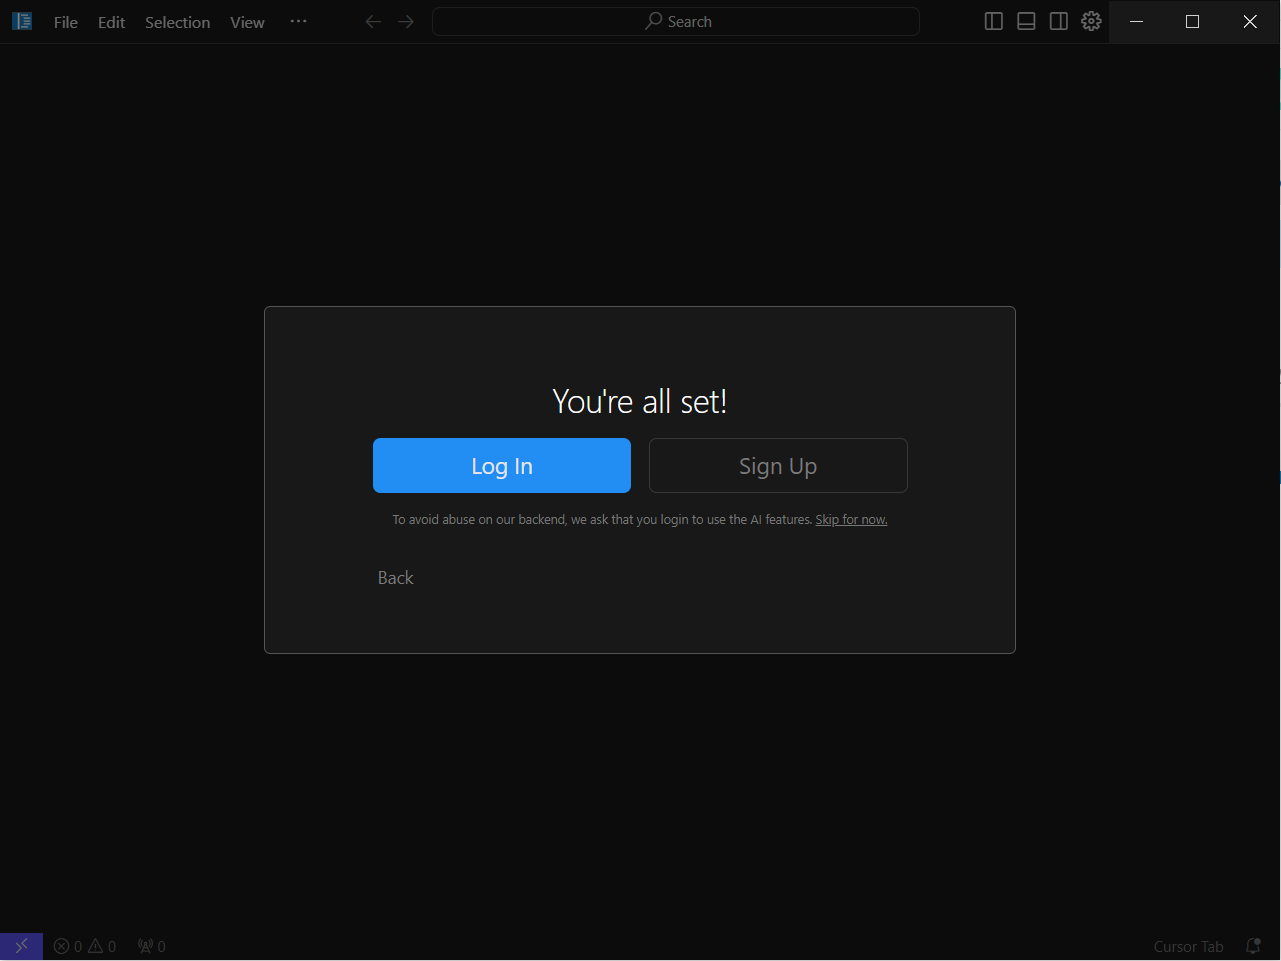1281x961 pixels.
Task: Expand the overflow menu with three dots
Action: (x=298, y=21)
